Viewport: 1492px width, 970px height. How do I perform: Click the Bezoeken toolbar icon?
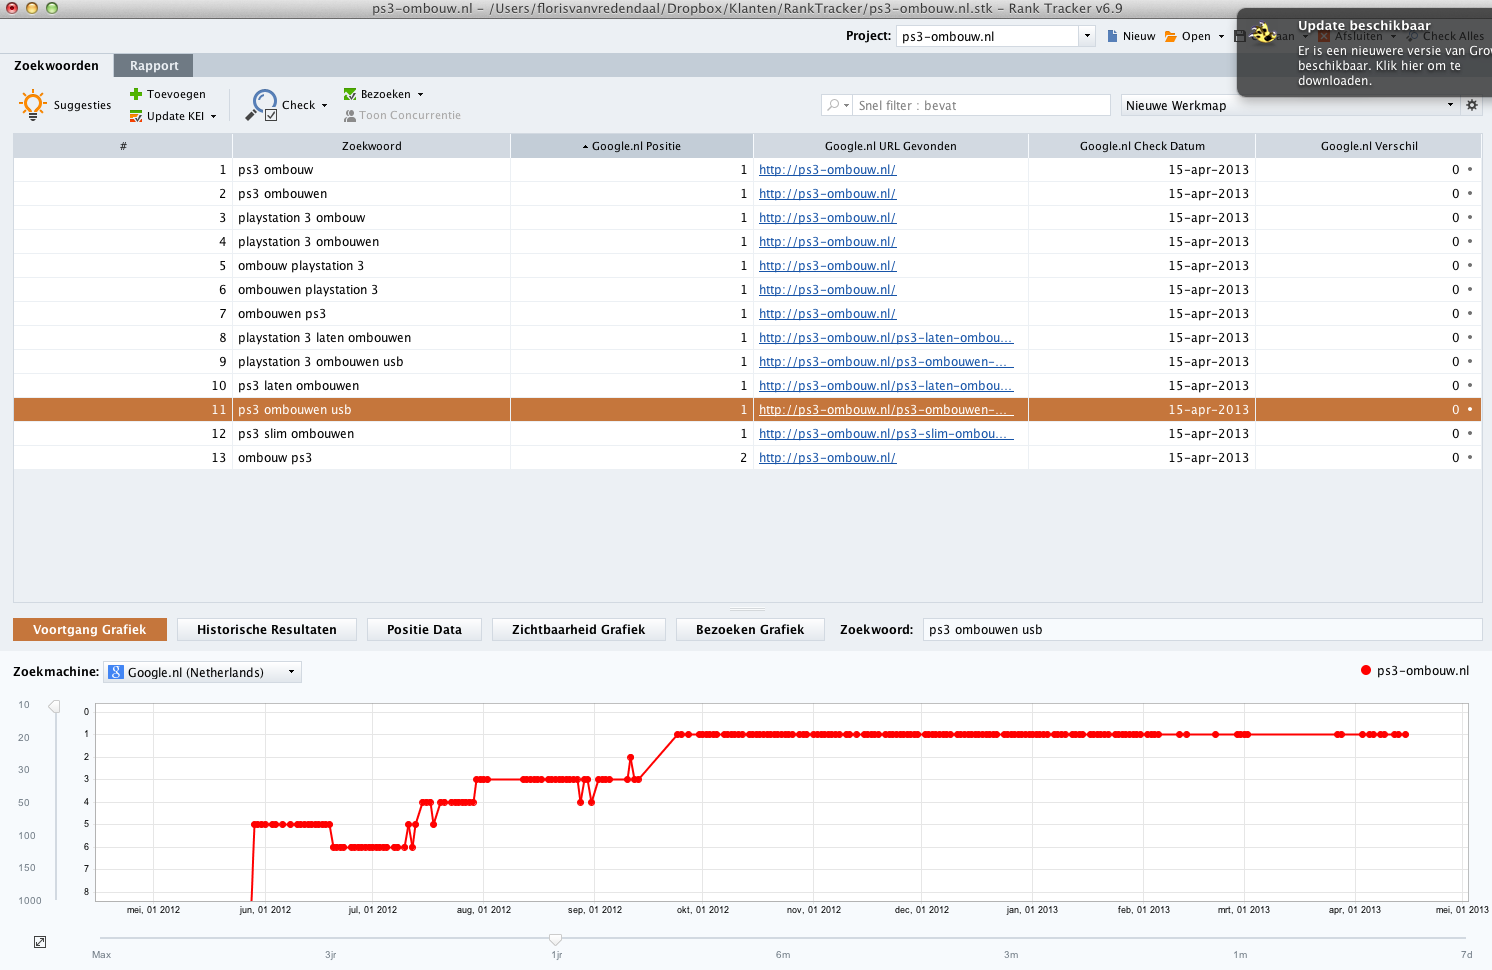(x=350, y=94)
